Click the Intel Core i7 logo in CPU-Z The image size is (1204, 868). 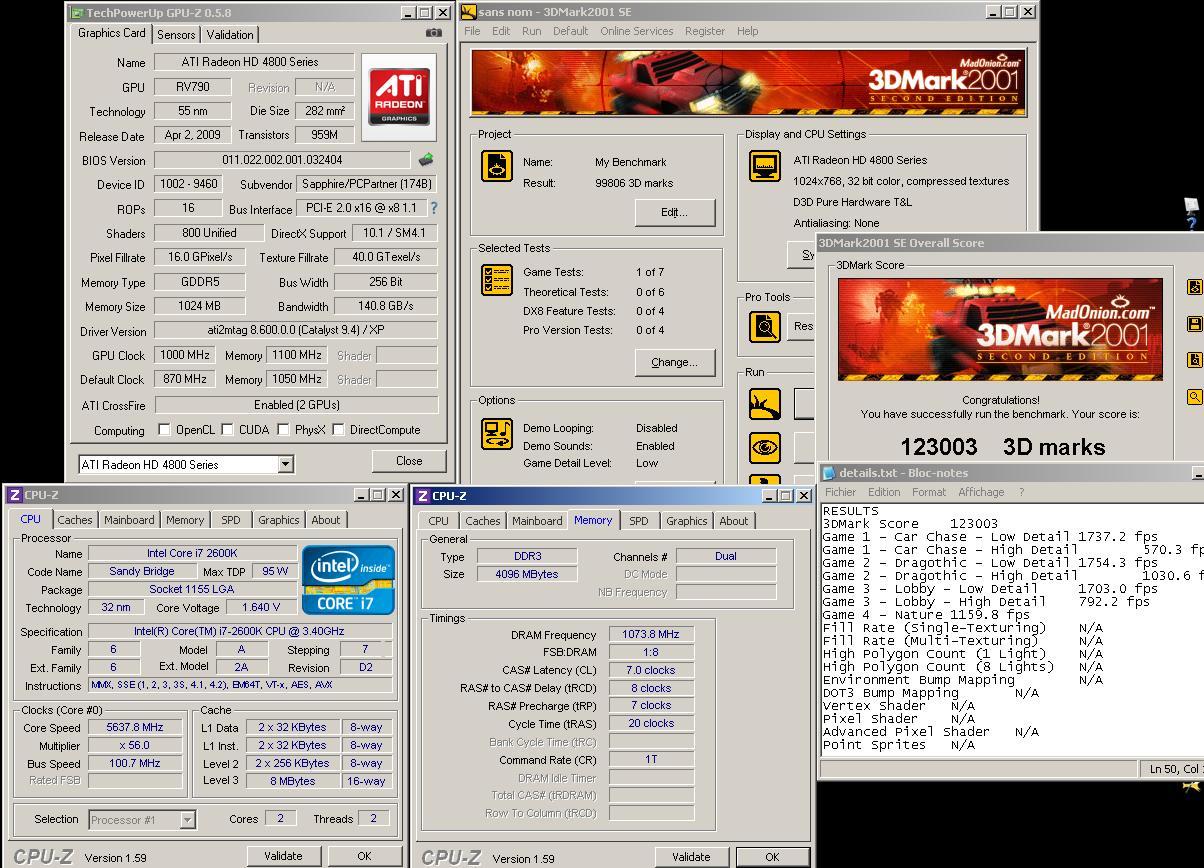click(x=349, y=580)
